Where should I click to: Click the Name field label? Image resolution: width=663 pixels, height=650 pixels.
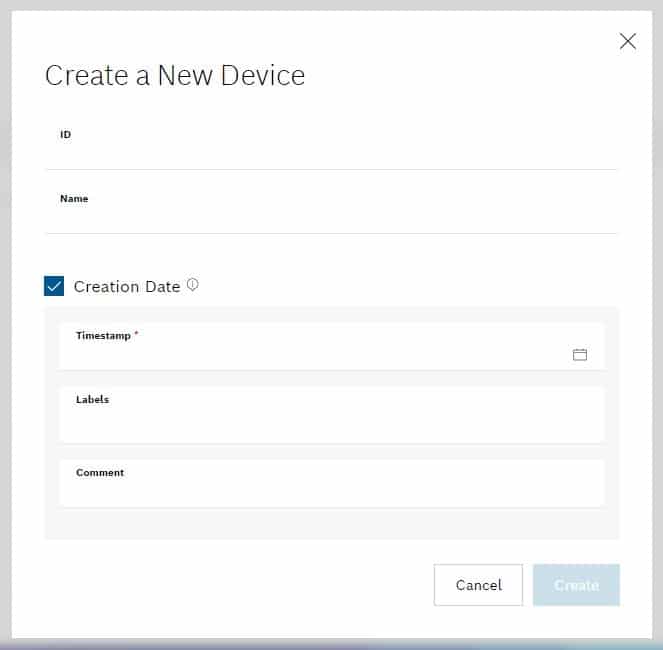click(74, 198)
